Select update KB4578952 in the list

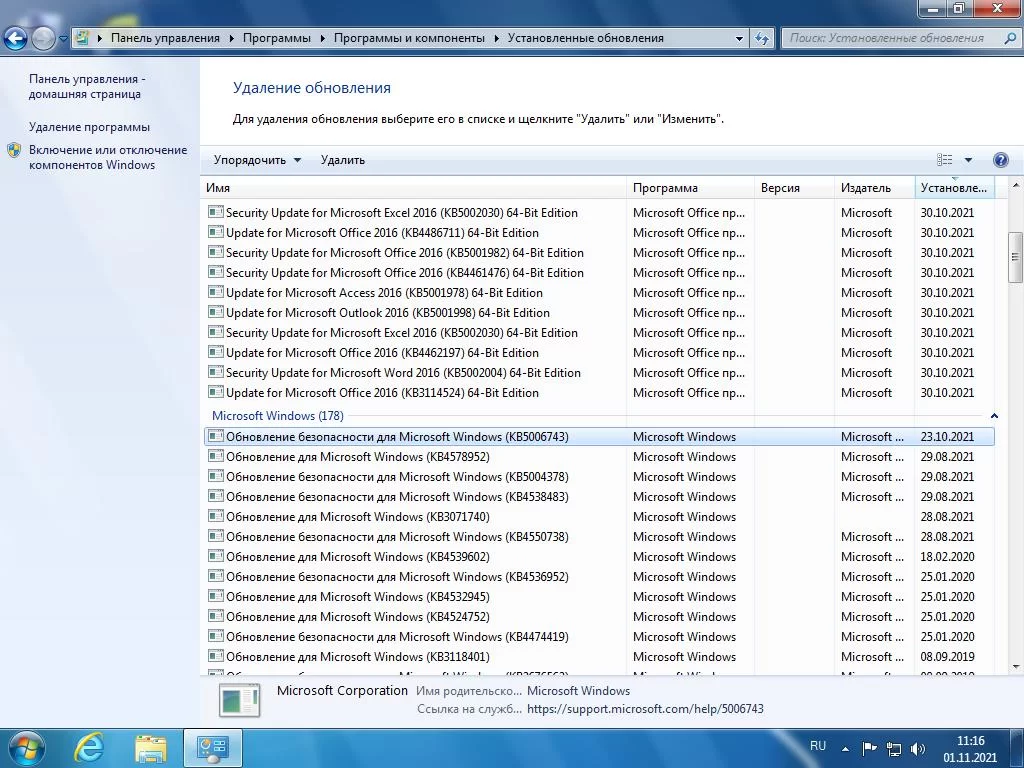[357, 457]
